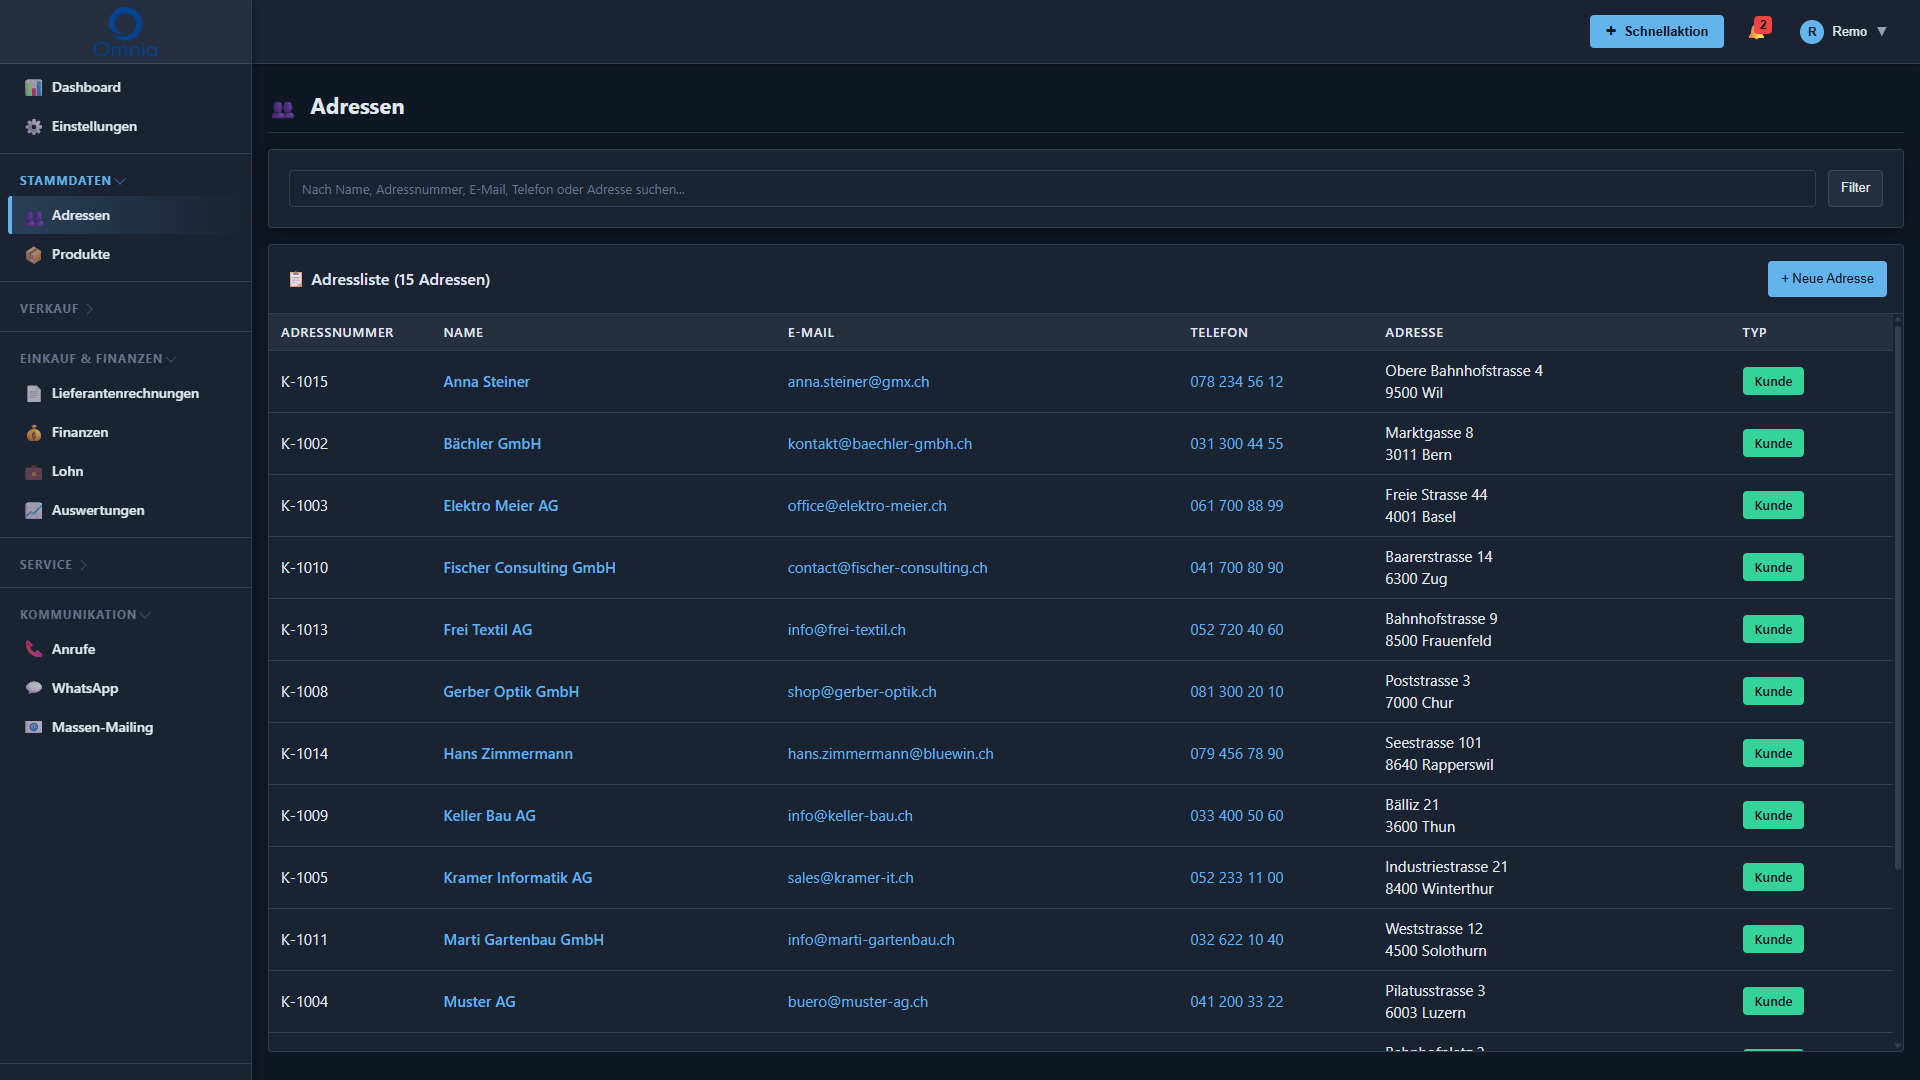
Task: Open the Lohn briefcase icon
Action: pos(34,472)
